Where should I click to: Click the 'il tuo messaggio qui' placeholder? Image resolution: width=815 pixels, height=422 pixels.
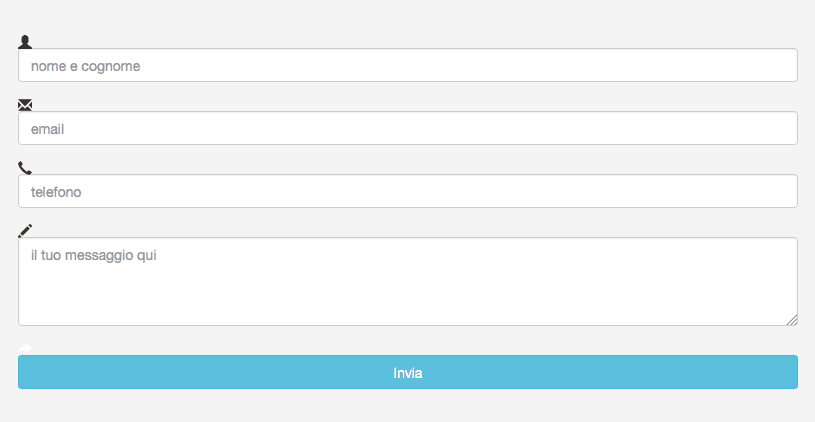(x=94, y=256)
